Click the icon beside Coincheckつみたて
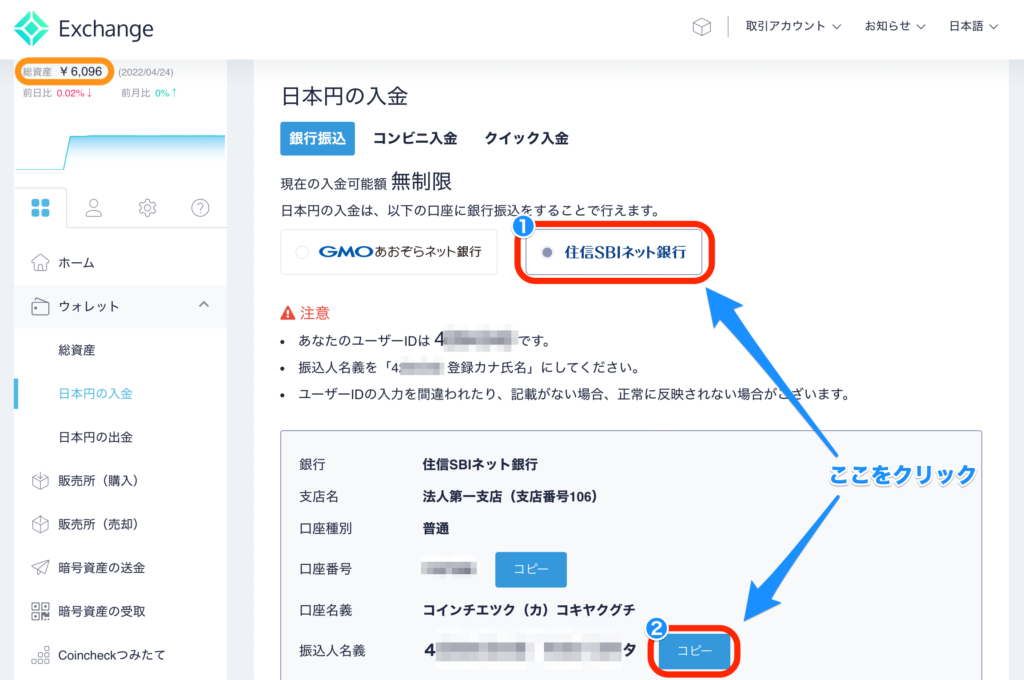Image resolution: width=1024 pixels, height=680 pixels. (40, 655)
